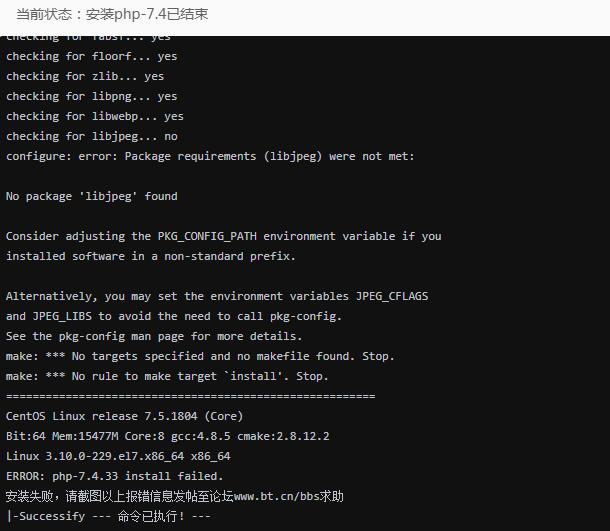Click the status header "安装php-7.4已结束"
The height and width of the screenshot is (531, 610).
pos(113,16)
